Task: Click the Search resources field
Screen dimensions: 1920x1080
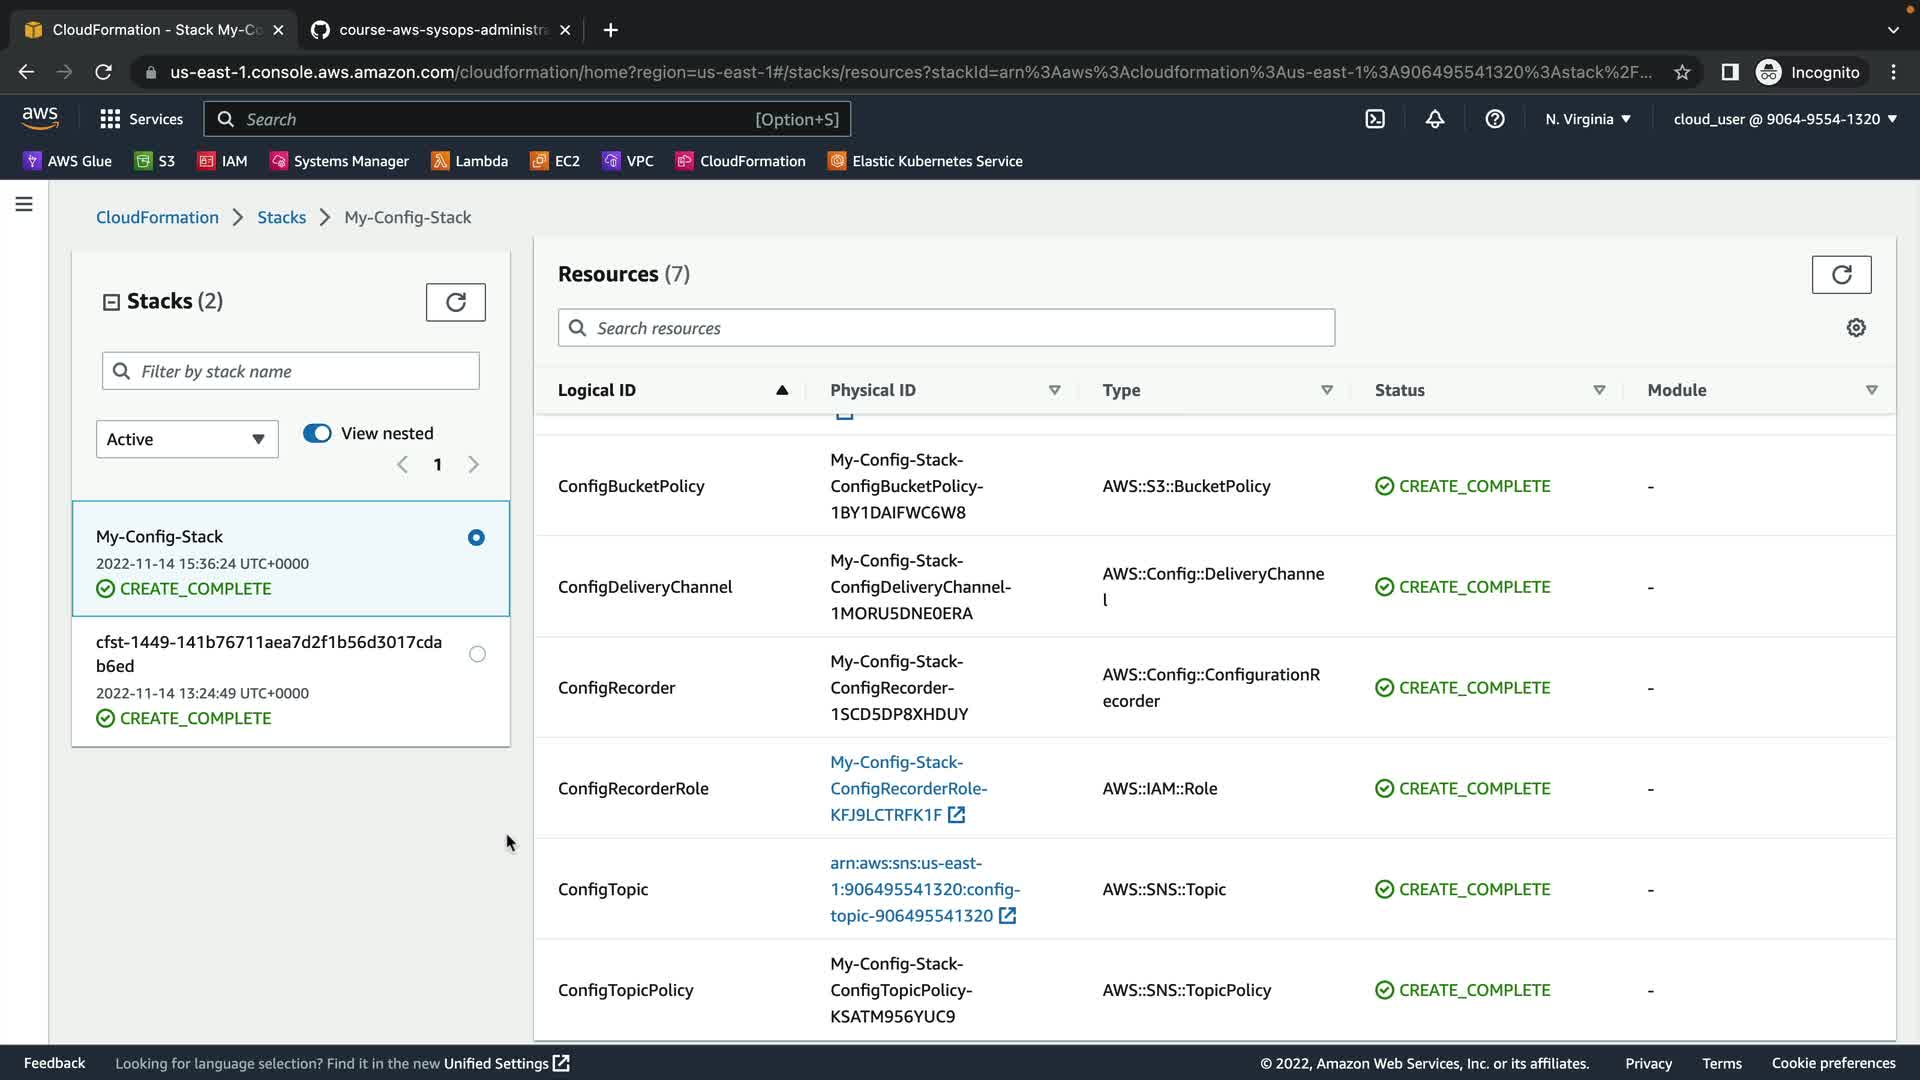Action: [x=946, y=328]
